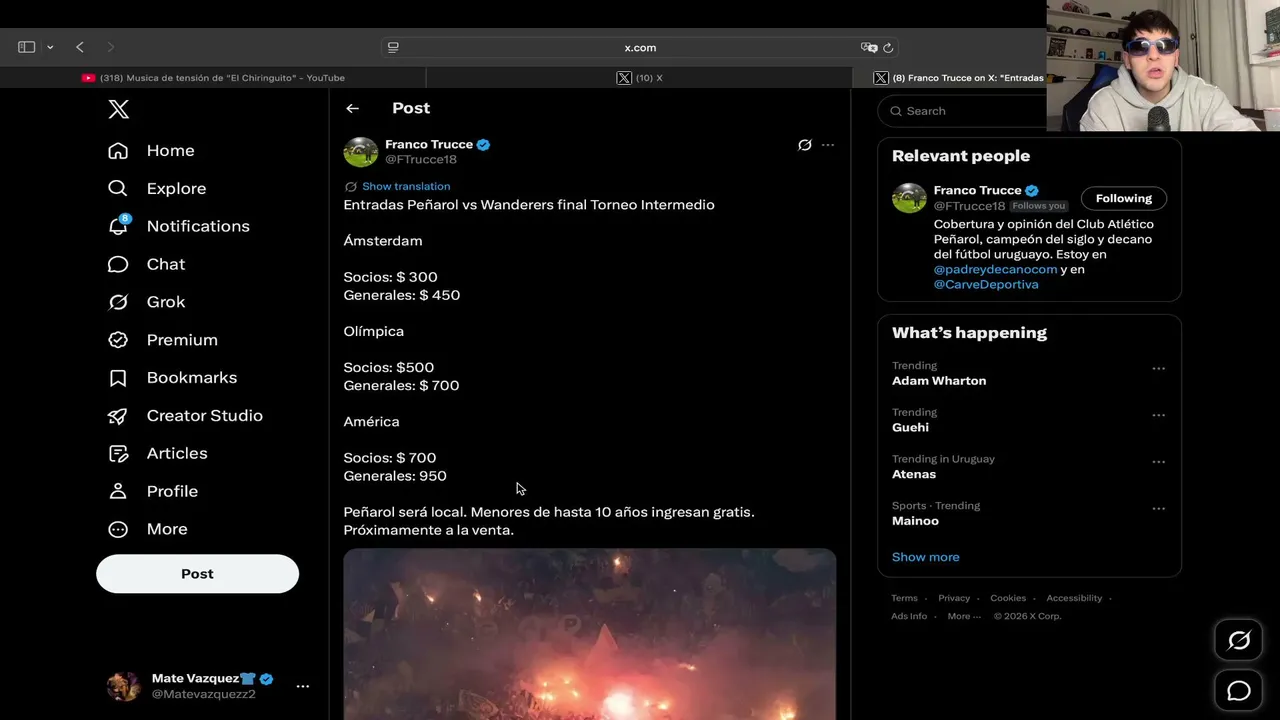
Task: Click the x.com address bar
Action: click(640, 47)
